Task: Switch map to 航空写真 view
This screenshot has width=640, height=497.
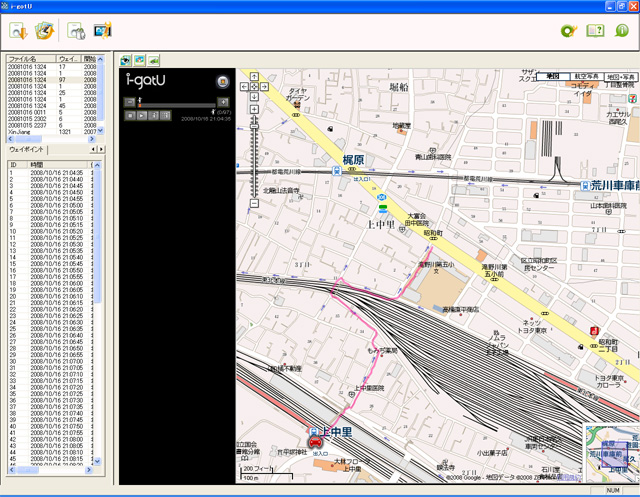Action: (587, 76)
